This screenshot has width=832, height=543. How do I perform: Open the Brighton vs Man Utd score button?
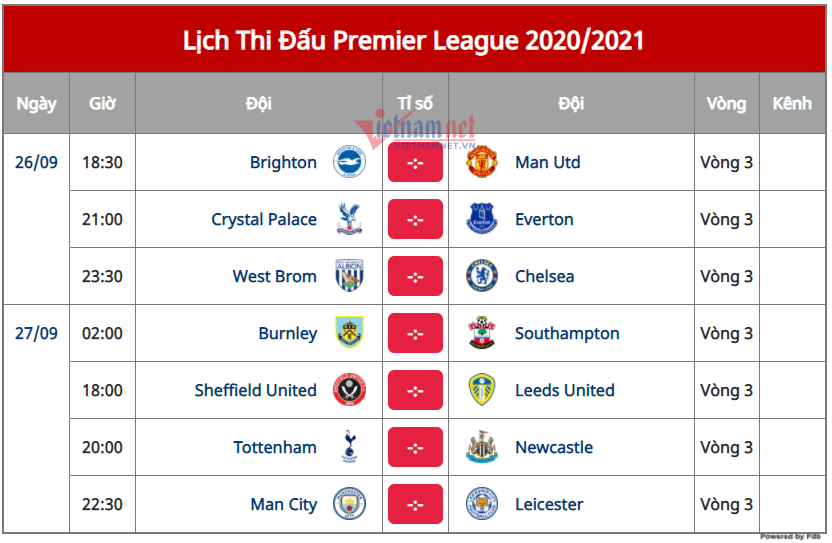point(415,163)
